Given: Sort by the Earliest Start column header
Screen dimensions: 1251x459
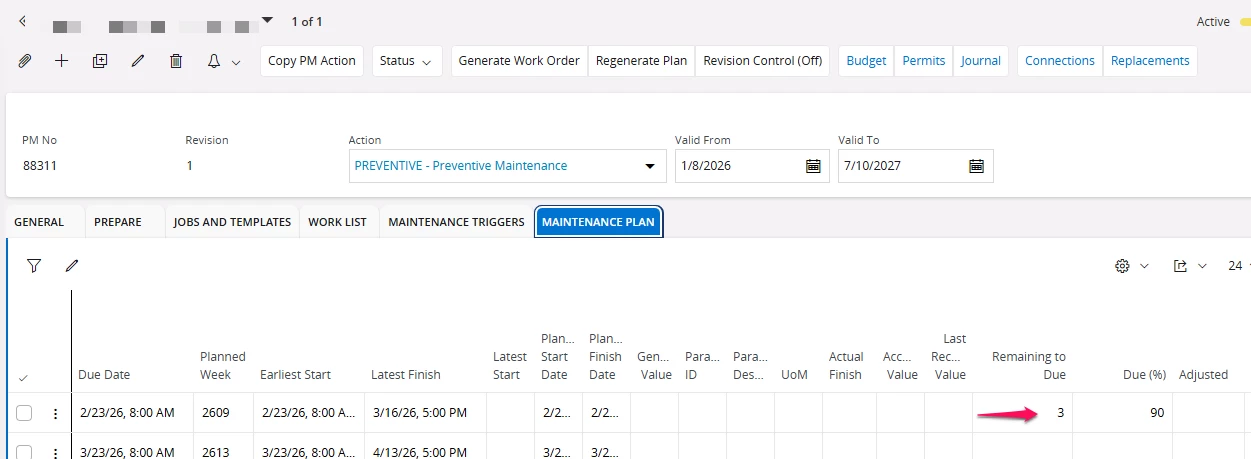Looking at the screenshot, I should [x=295, y=375].
